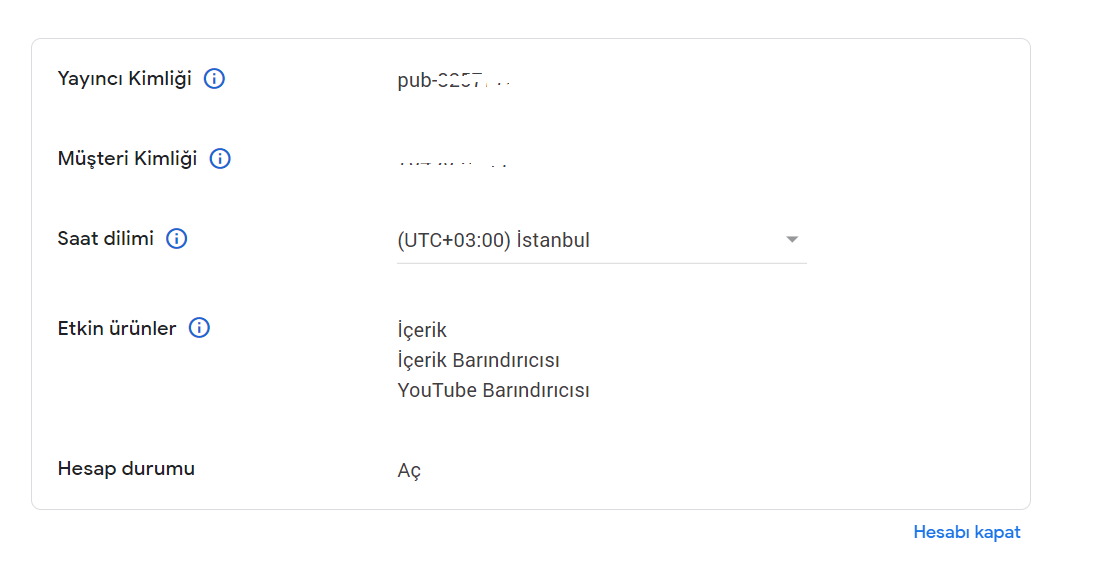Click the Aç account status value

(409, 470)
